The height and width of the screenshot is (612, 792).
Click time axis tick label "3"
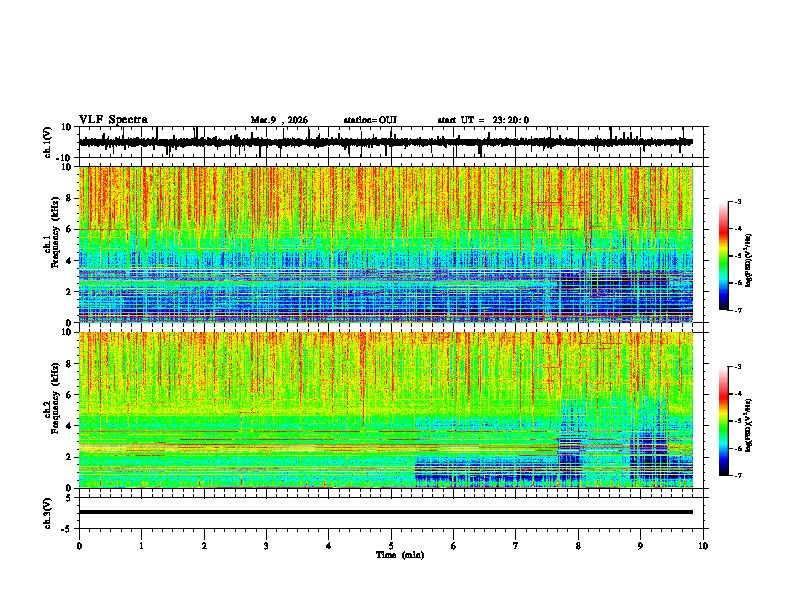click(x=266, y=546)
